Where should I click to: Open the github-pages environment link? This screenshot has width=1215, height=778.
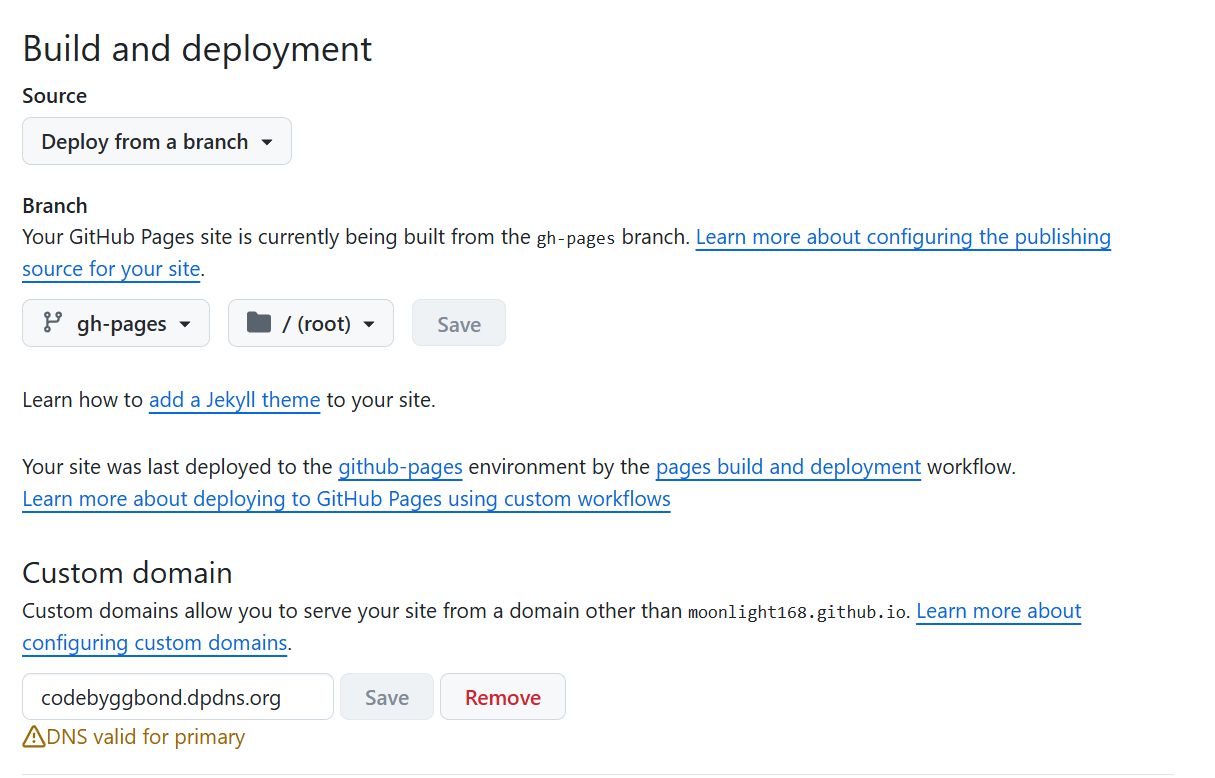point(400,467)
